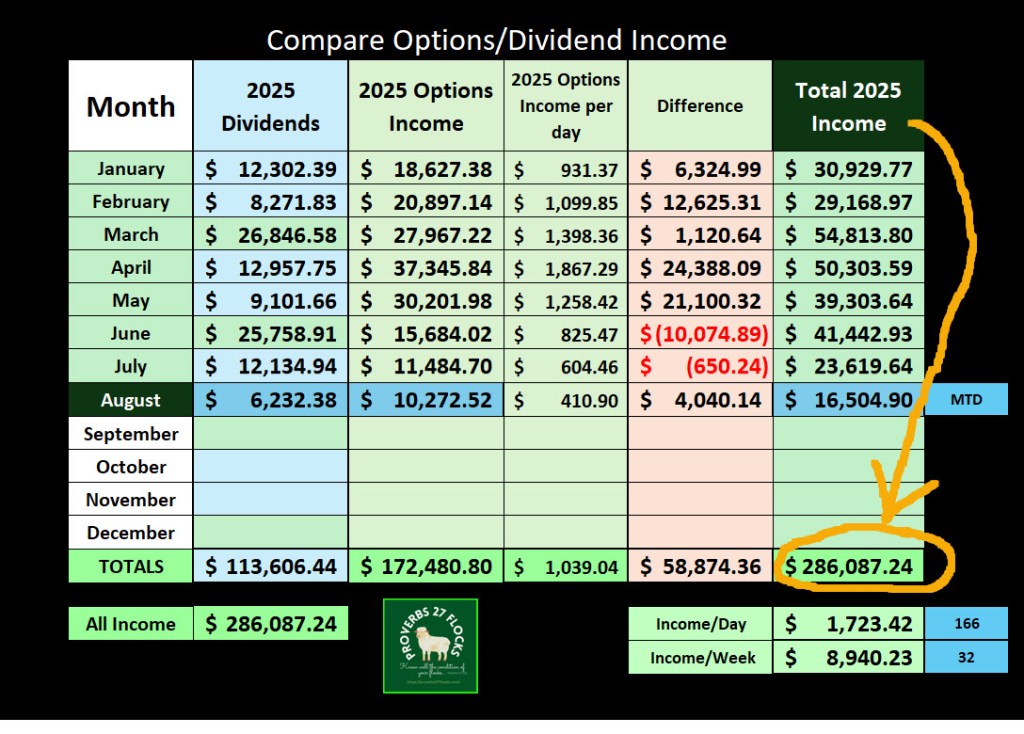Click the August month row label
Screen dimensions: 1024x734
point(130,400)
